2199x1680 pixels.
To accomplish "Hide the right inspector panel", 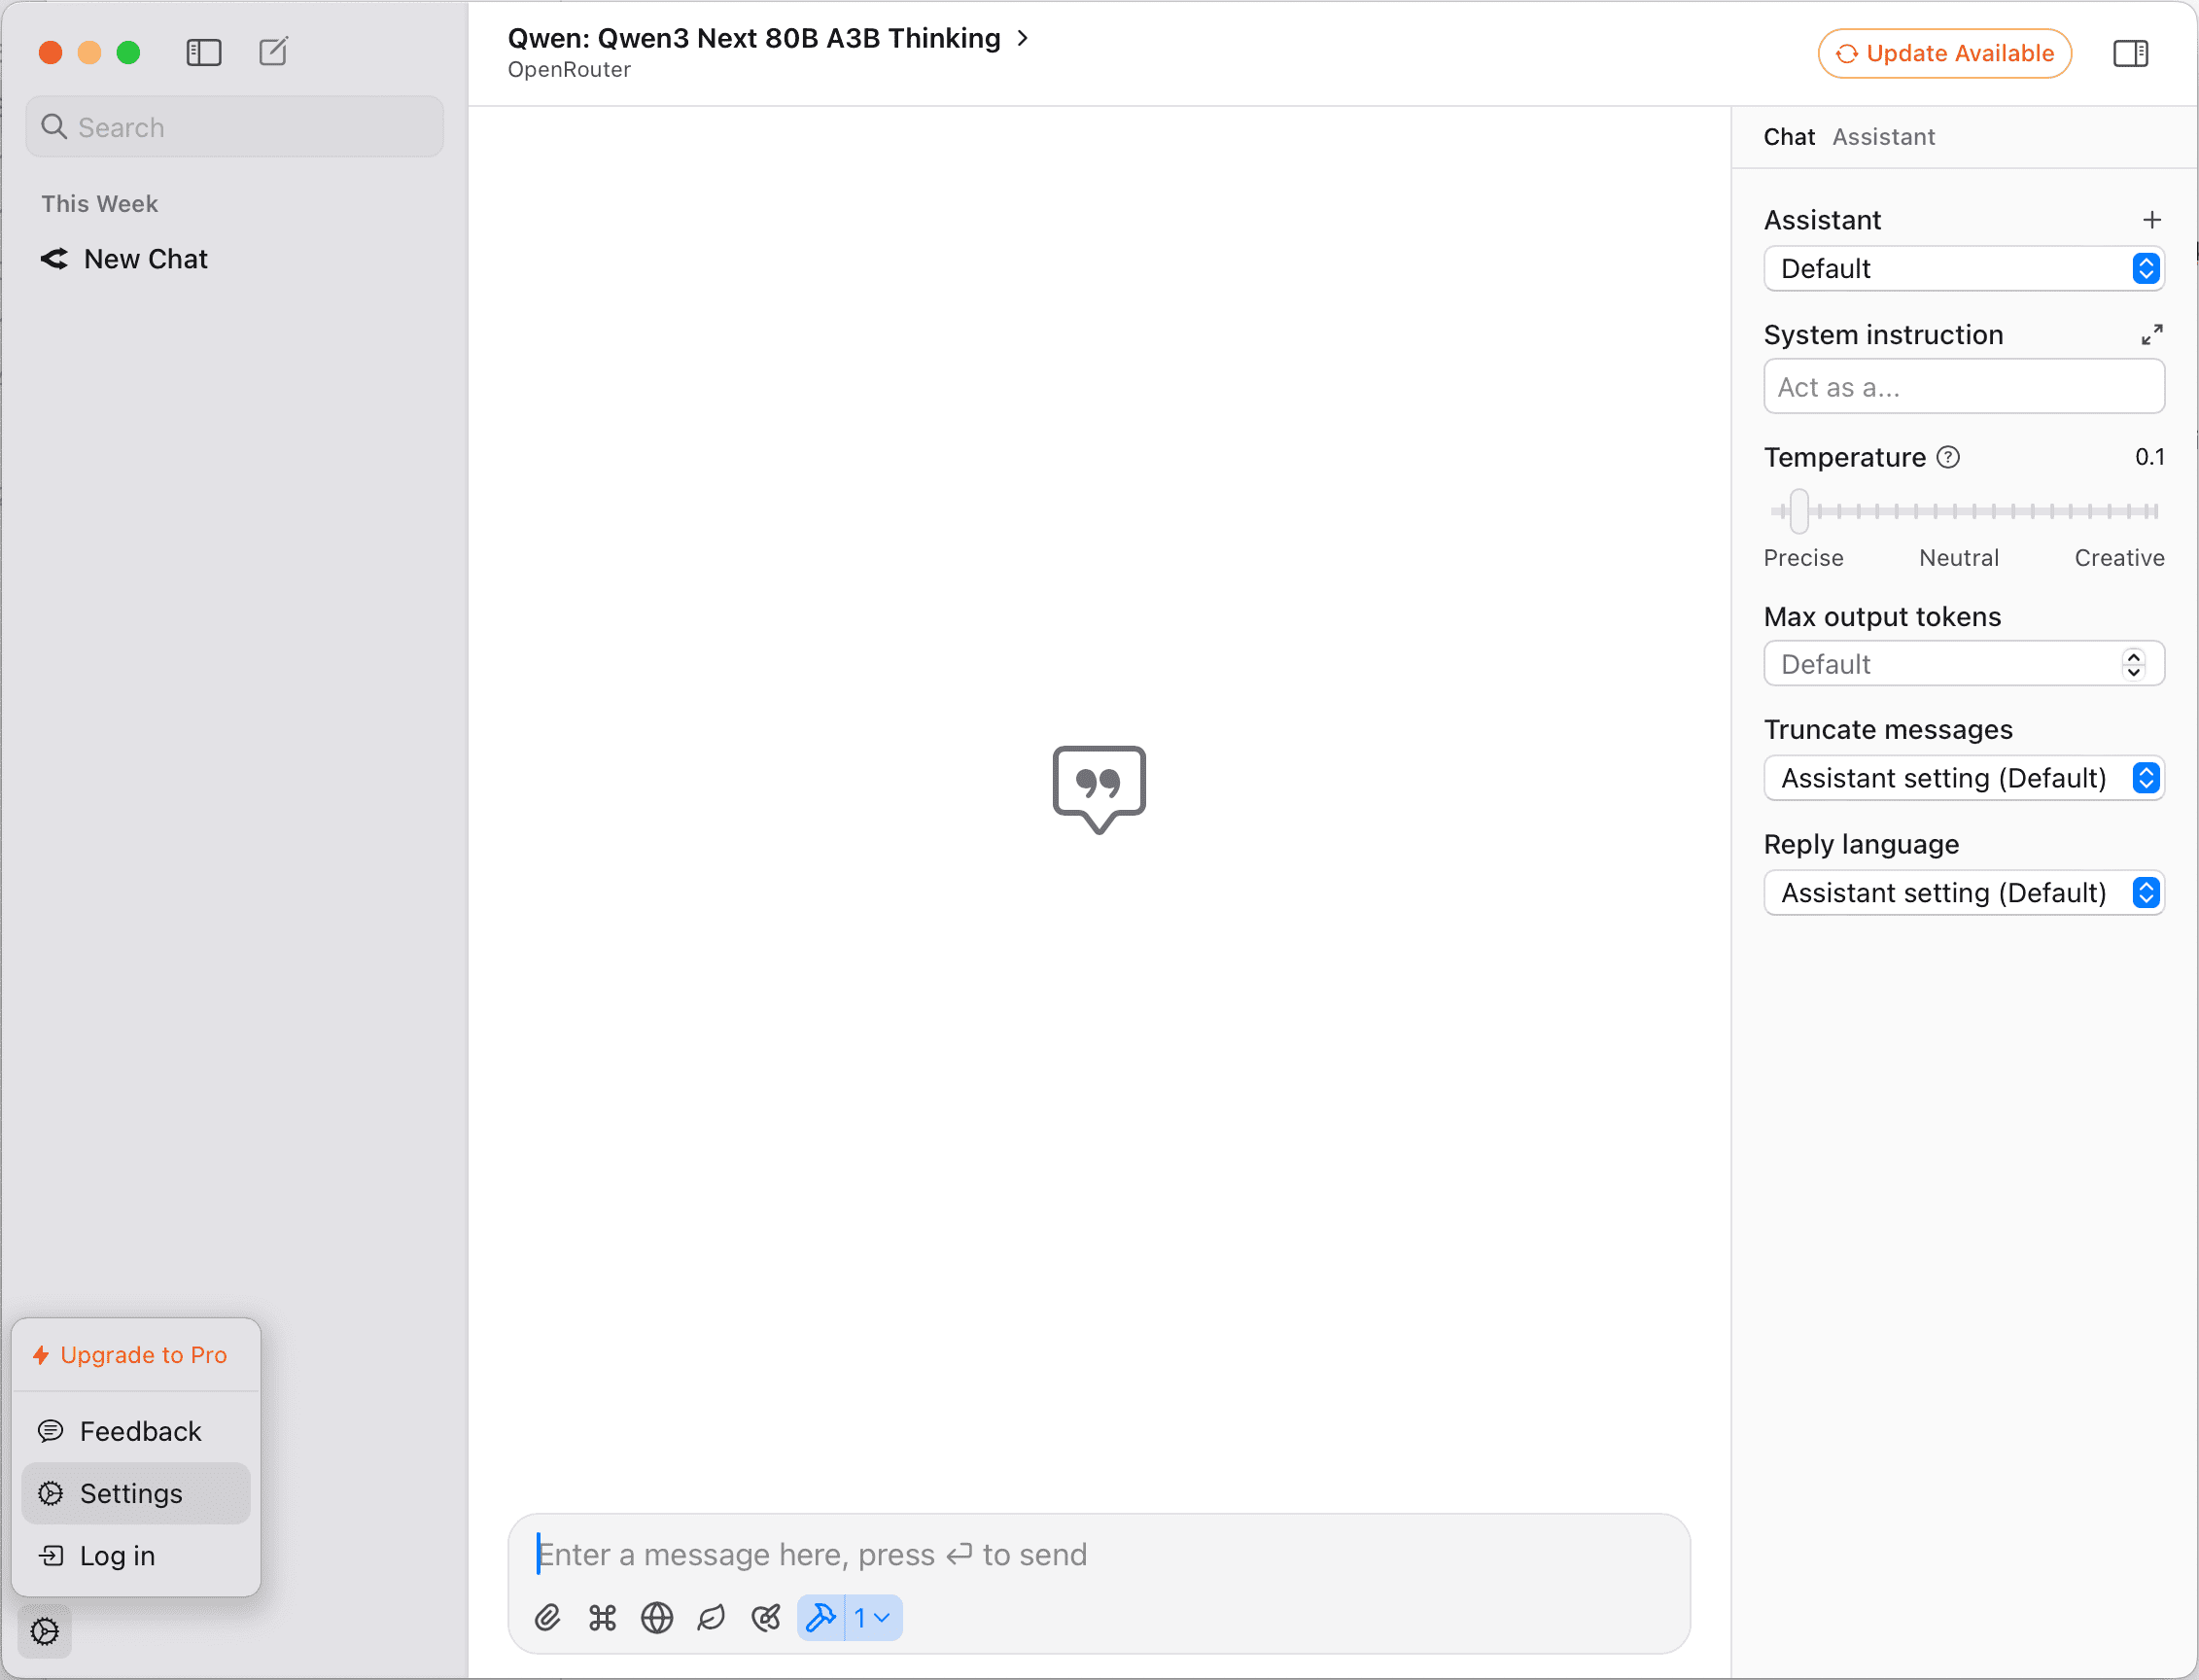I will point(2130,53).
